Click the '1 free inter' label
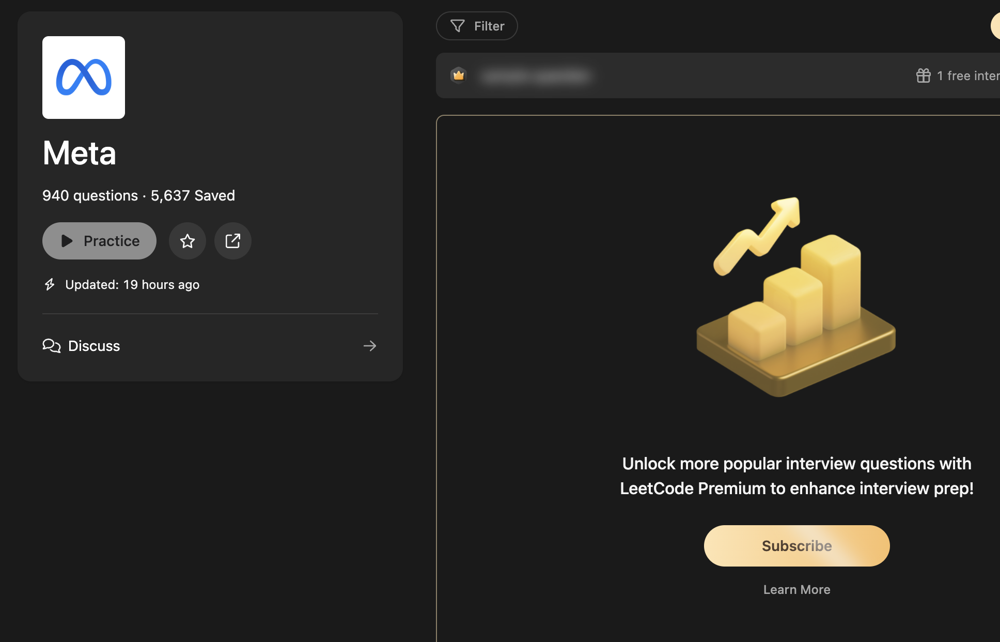1000x642 pixels. coord(967,76)
